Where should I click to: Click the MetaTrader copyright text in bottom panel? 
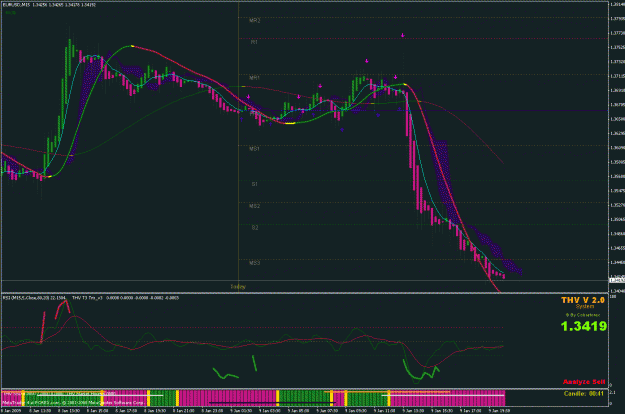coord(75,403)
